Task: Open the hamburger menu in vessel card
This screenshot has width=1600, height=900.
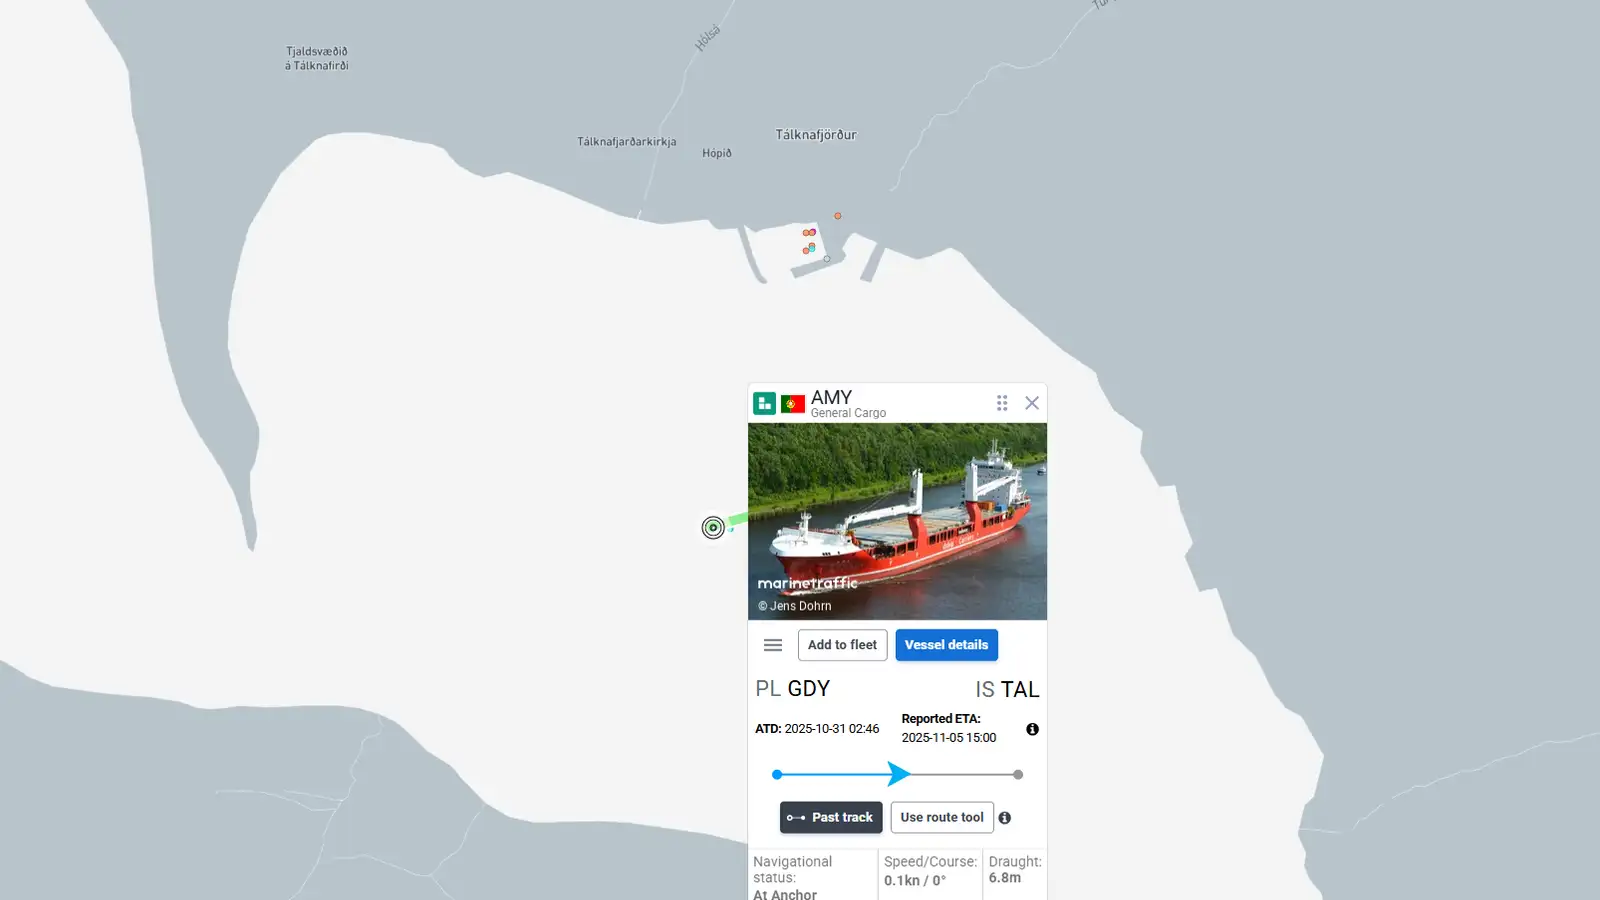Action: tap(773, 645)
